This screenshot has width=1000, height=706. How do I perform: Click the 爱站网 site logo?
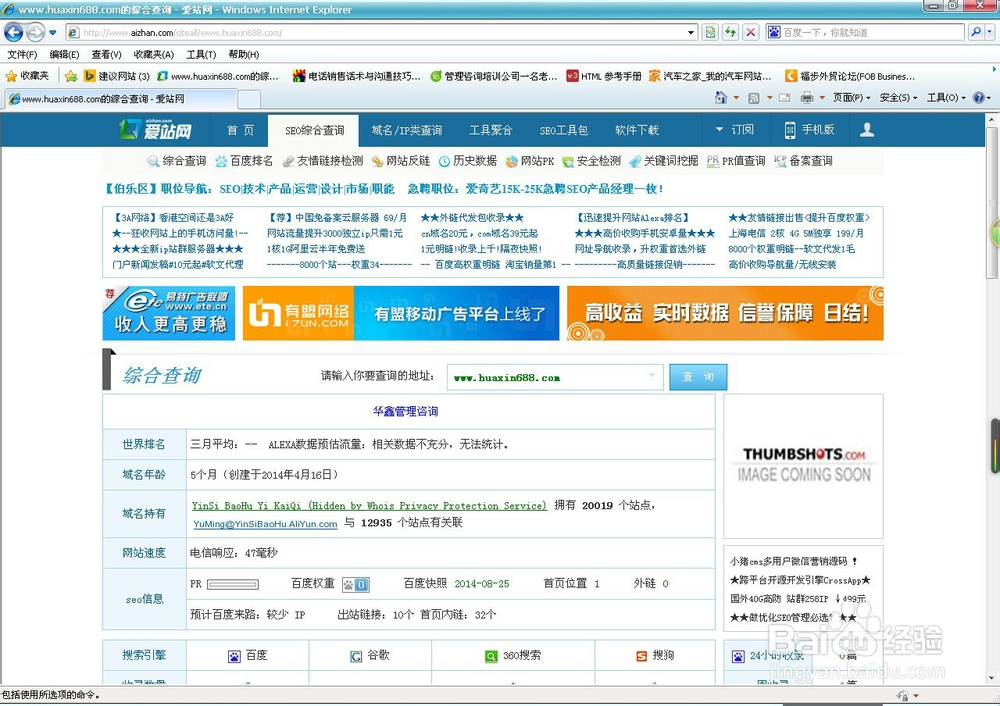(155, 130)
